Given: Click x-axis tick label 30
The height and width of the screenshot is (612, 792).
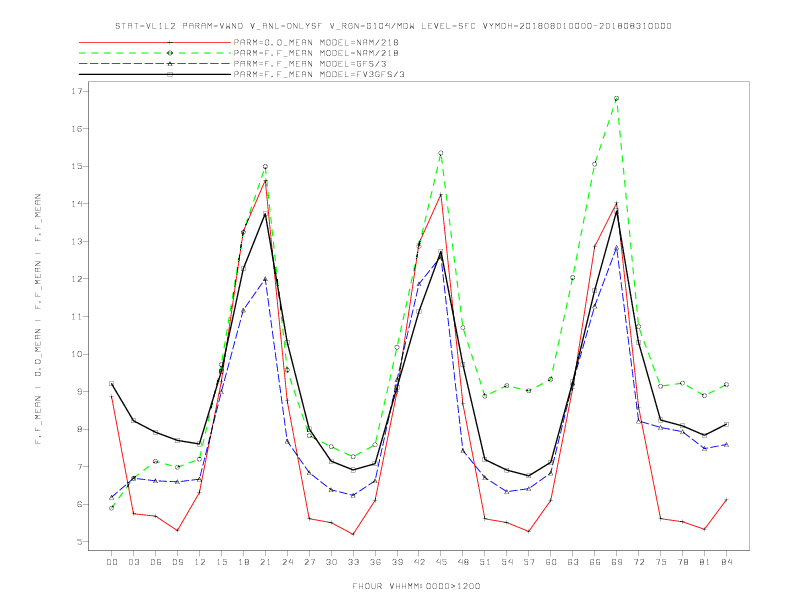Looking at the screenshot, I should point(331,562).
